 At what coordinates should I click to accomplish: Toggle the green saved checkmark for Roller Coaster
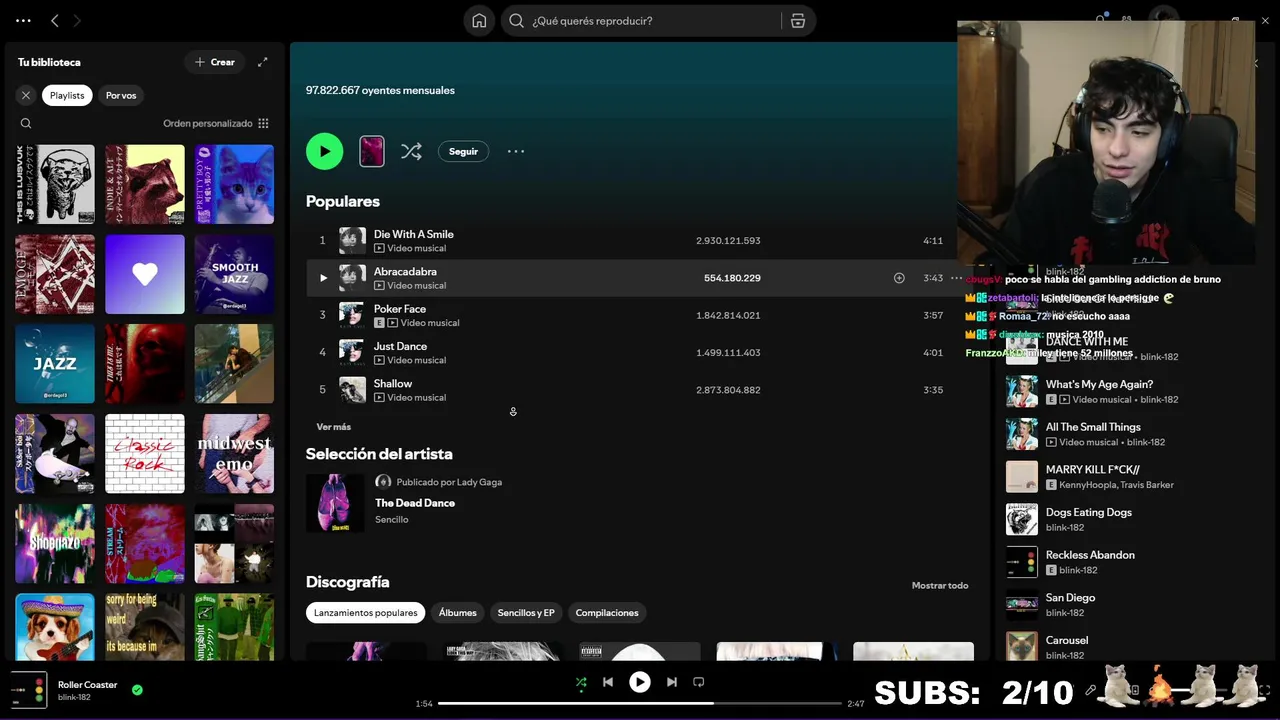[x=137, y=690]
